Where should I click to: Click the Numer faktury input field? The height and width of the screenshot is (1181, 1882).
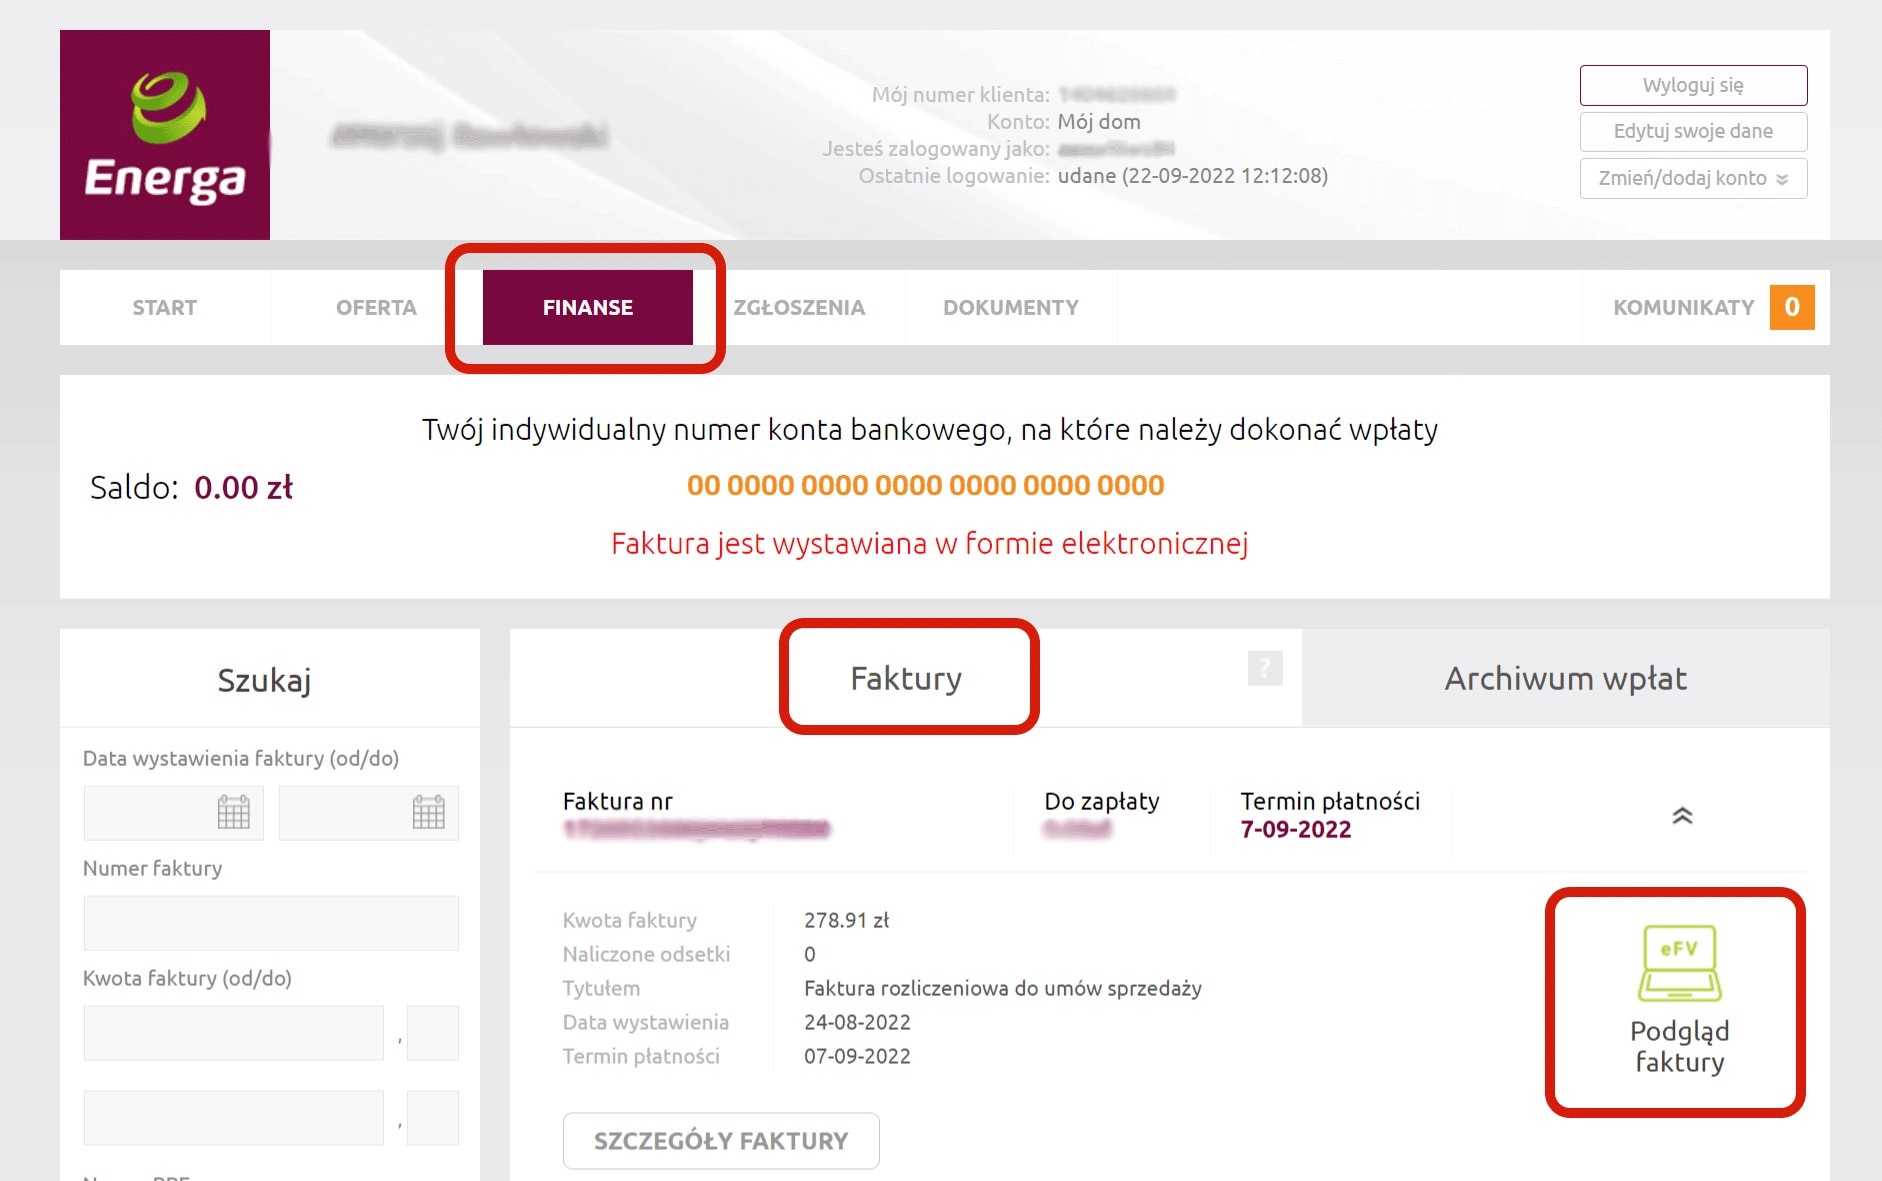point(271,922)
